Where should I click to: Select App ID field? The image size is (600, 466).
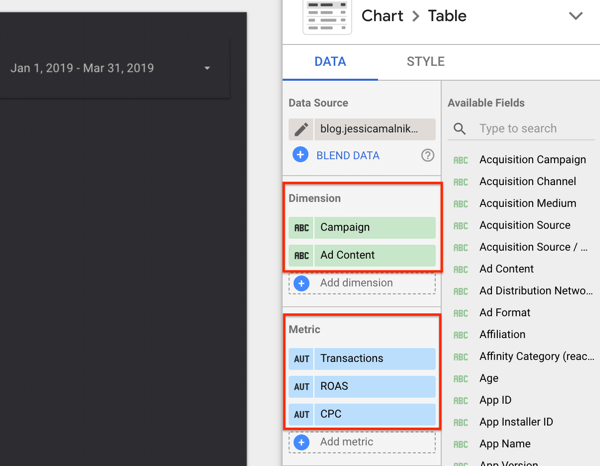[x=495, y=400]
